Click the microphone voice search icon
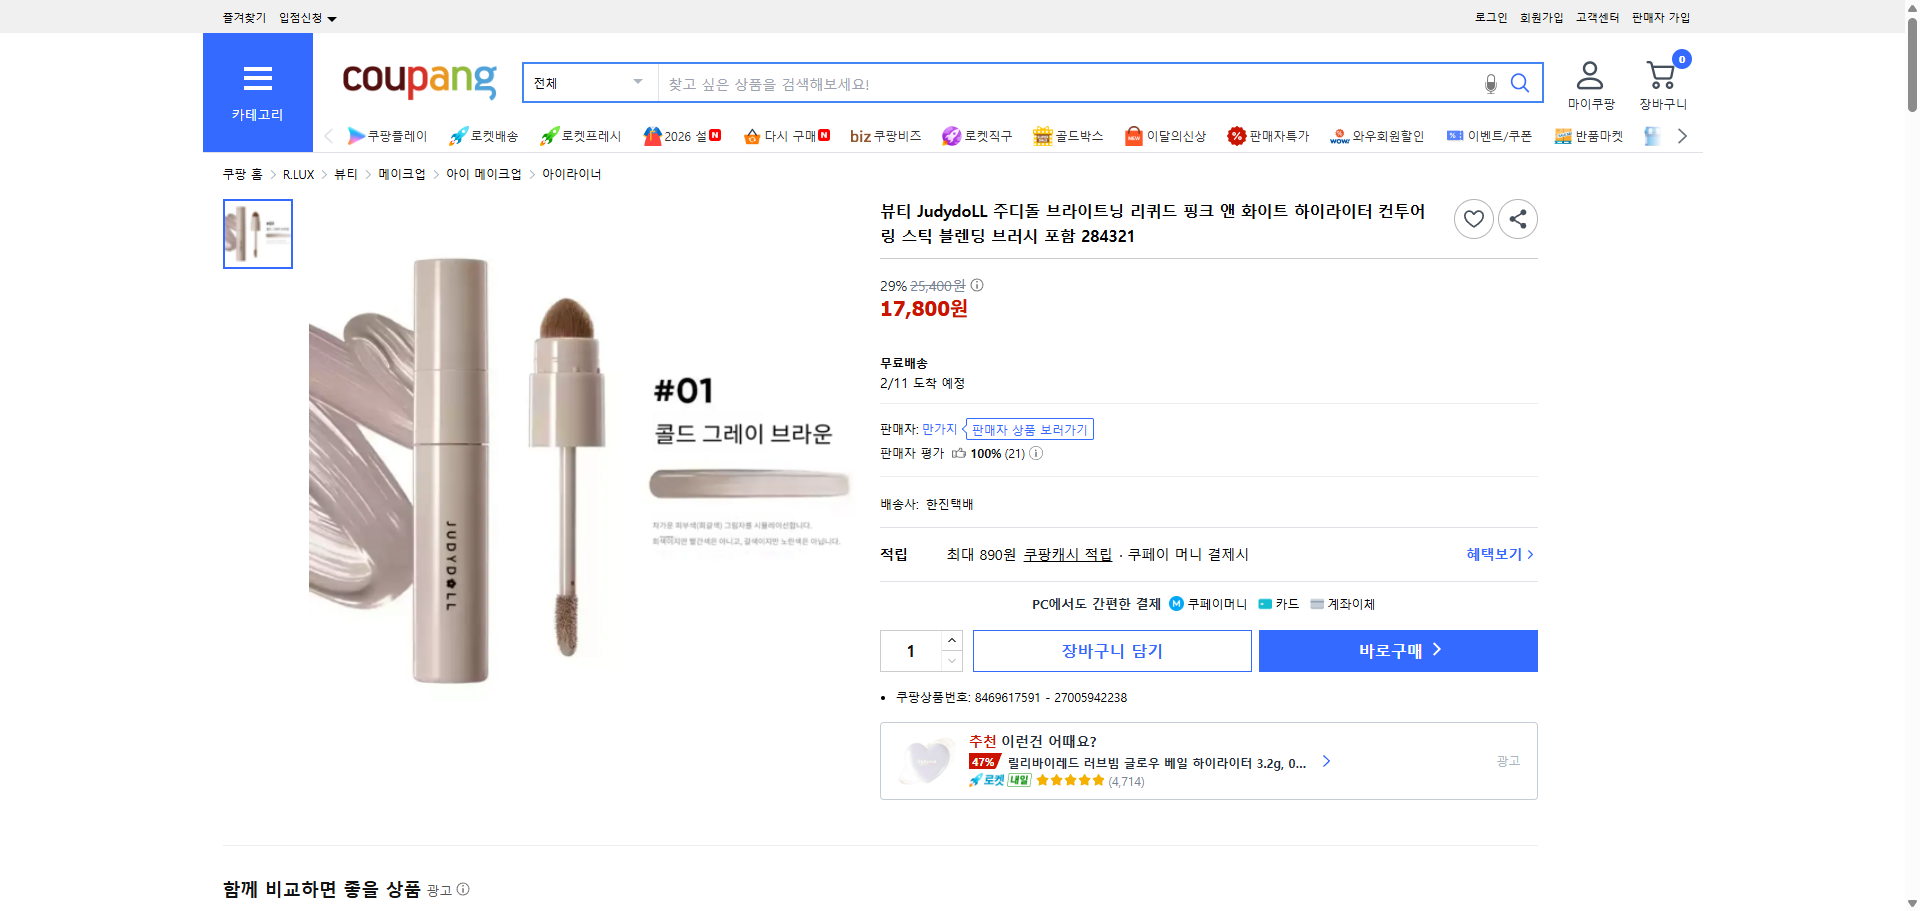1920x911 pixels. (x=1490, y=85)
